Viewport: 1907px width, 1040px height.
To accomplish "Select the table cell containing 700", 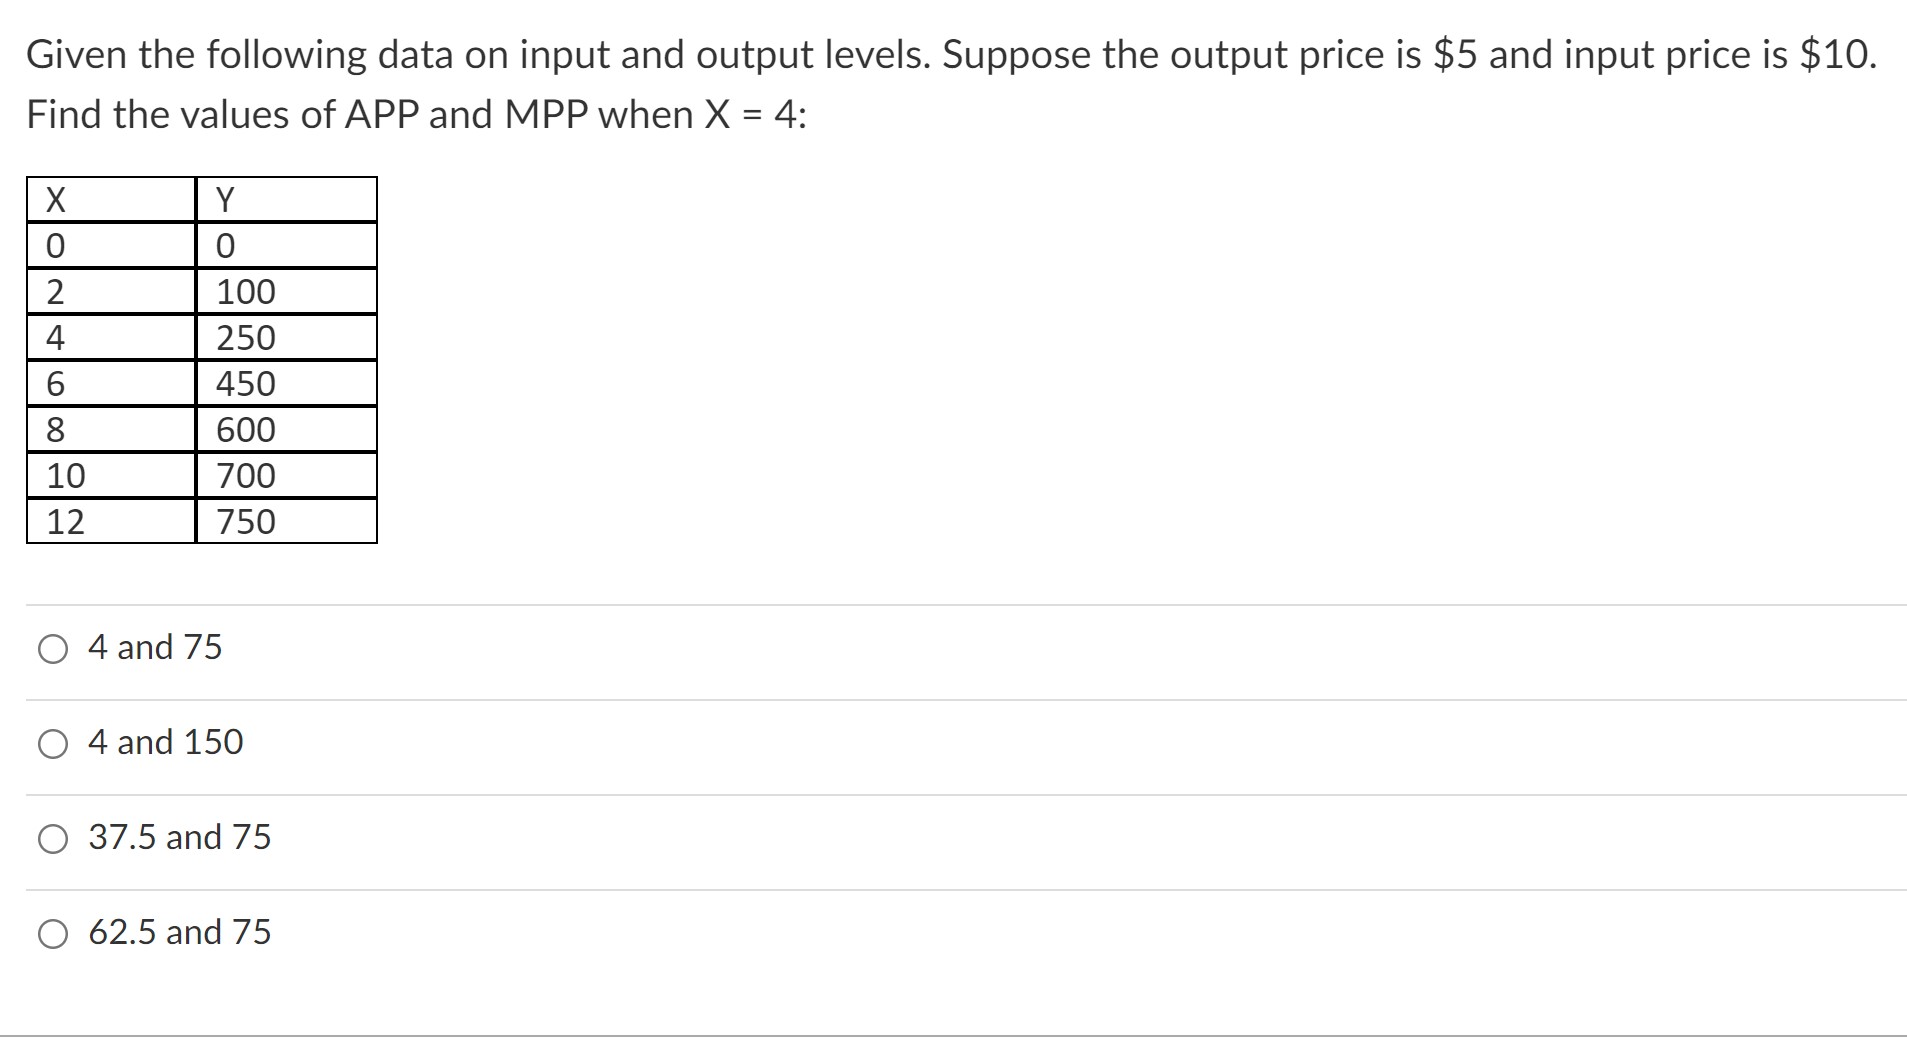I will click(x=284, y=475).
